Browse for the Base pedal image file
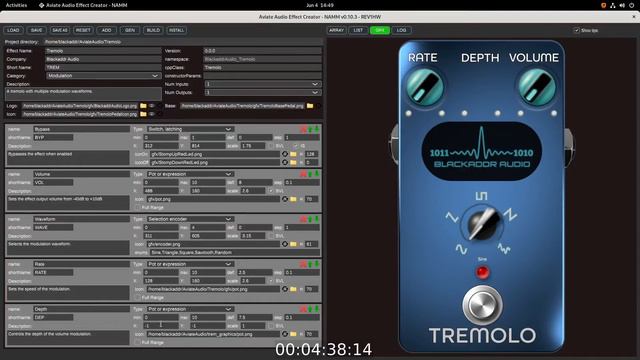640x360 pixels. coord(310,106)
